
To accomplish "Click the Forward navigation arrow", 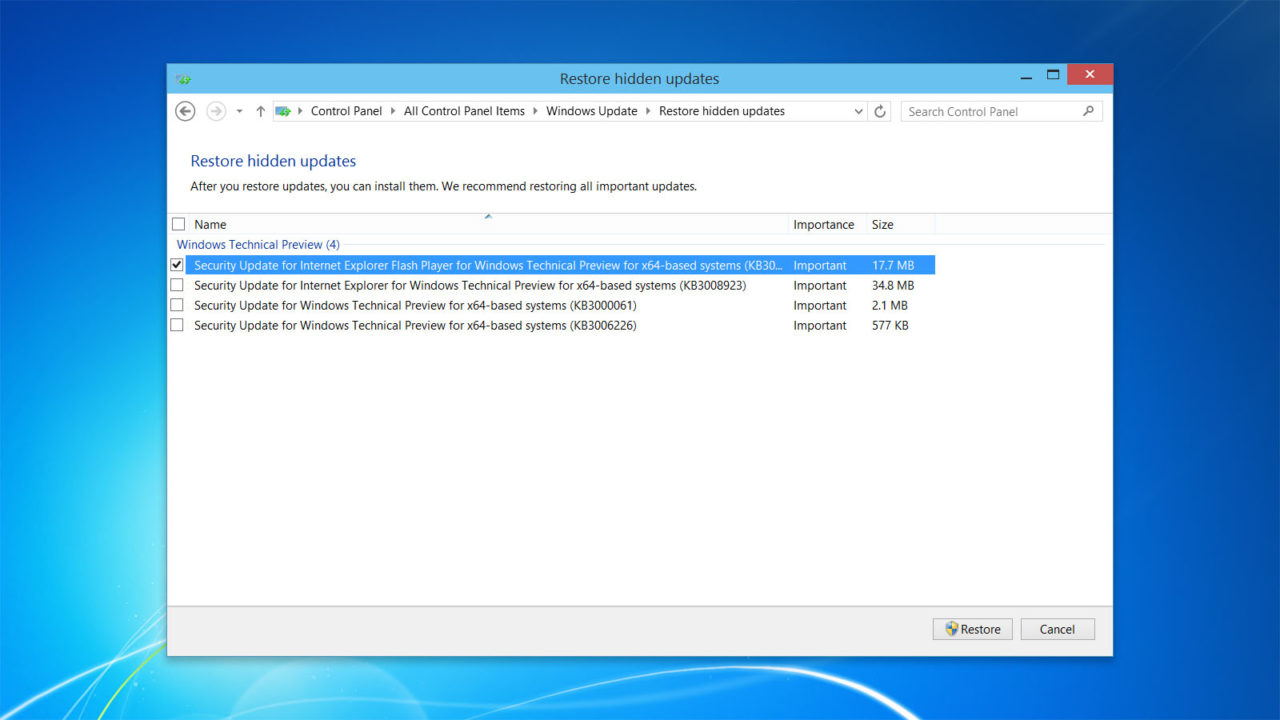I will click(x=216, y=111).
